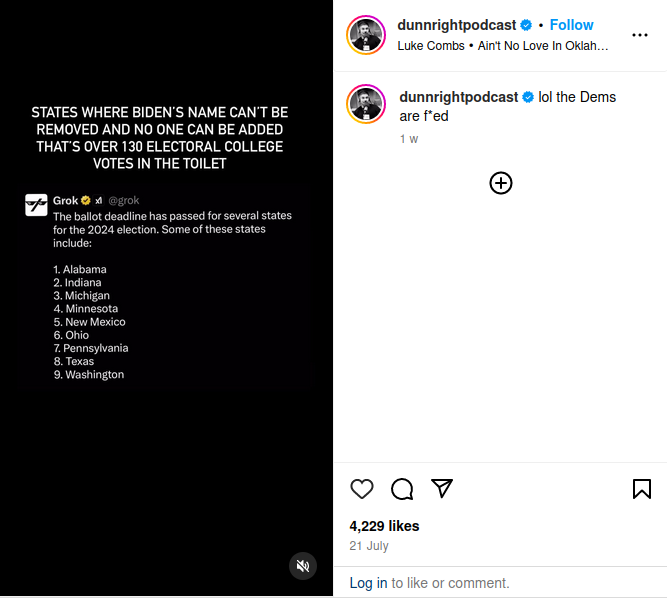Open comments via speech bubble icon
Viewport: 667px width, 599px height.
point(402,489)
